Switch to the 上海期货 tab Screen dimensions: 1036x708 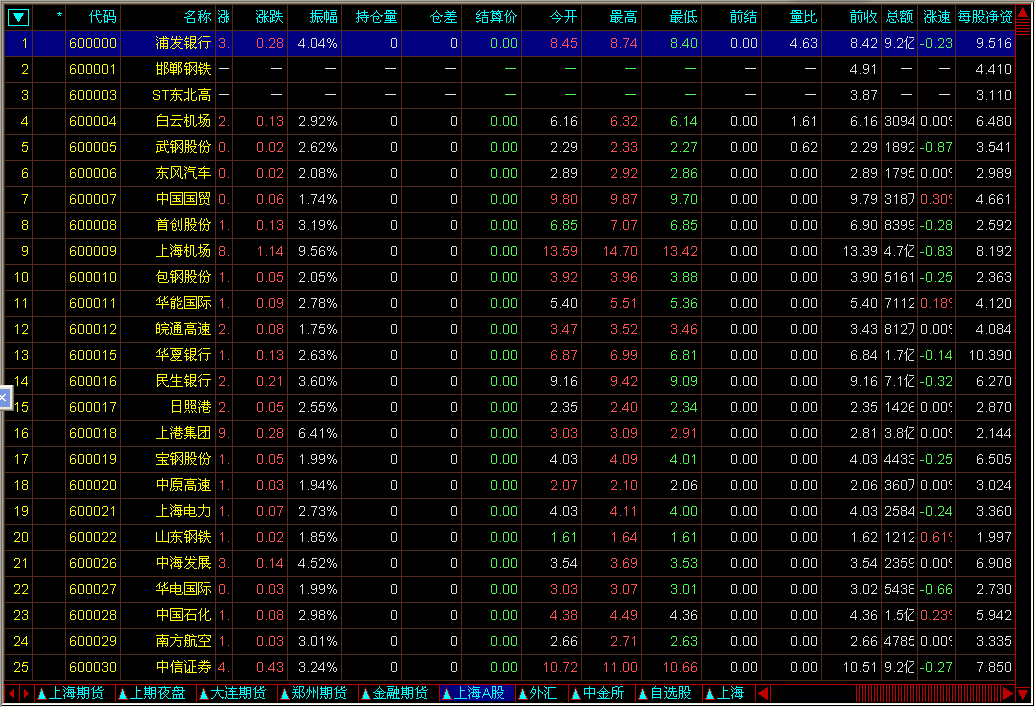71,693
